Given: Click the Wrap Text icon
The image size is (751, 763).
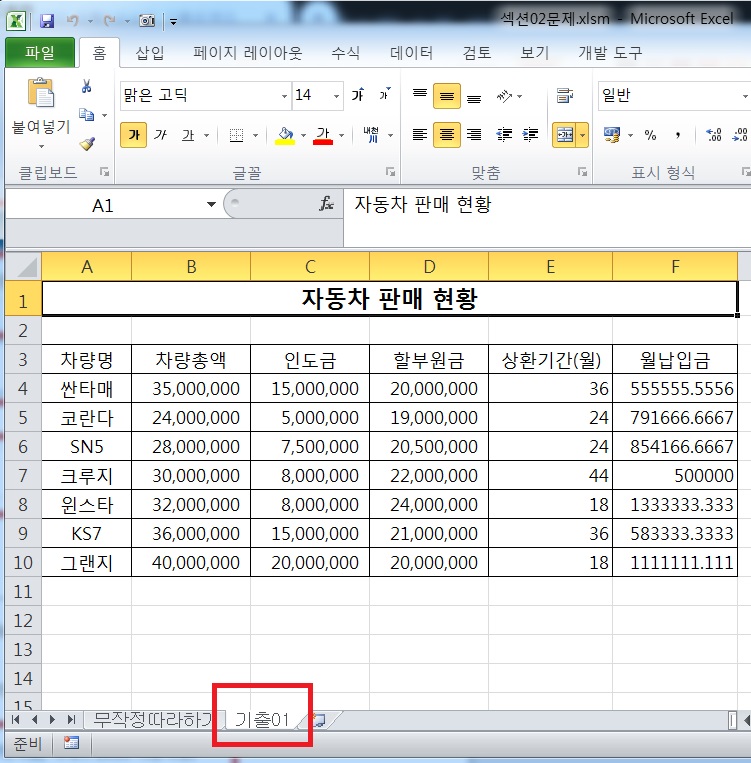Looking at the screenshot, I should pos(565,96).
